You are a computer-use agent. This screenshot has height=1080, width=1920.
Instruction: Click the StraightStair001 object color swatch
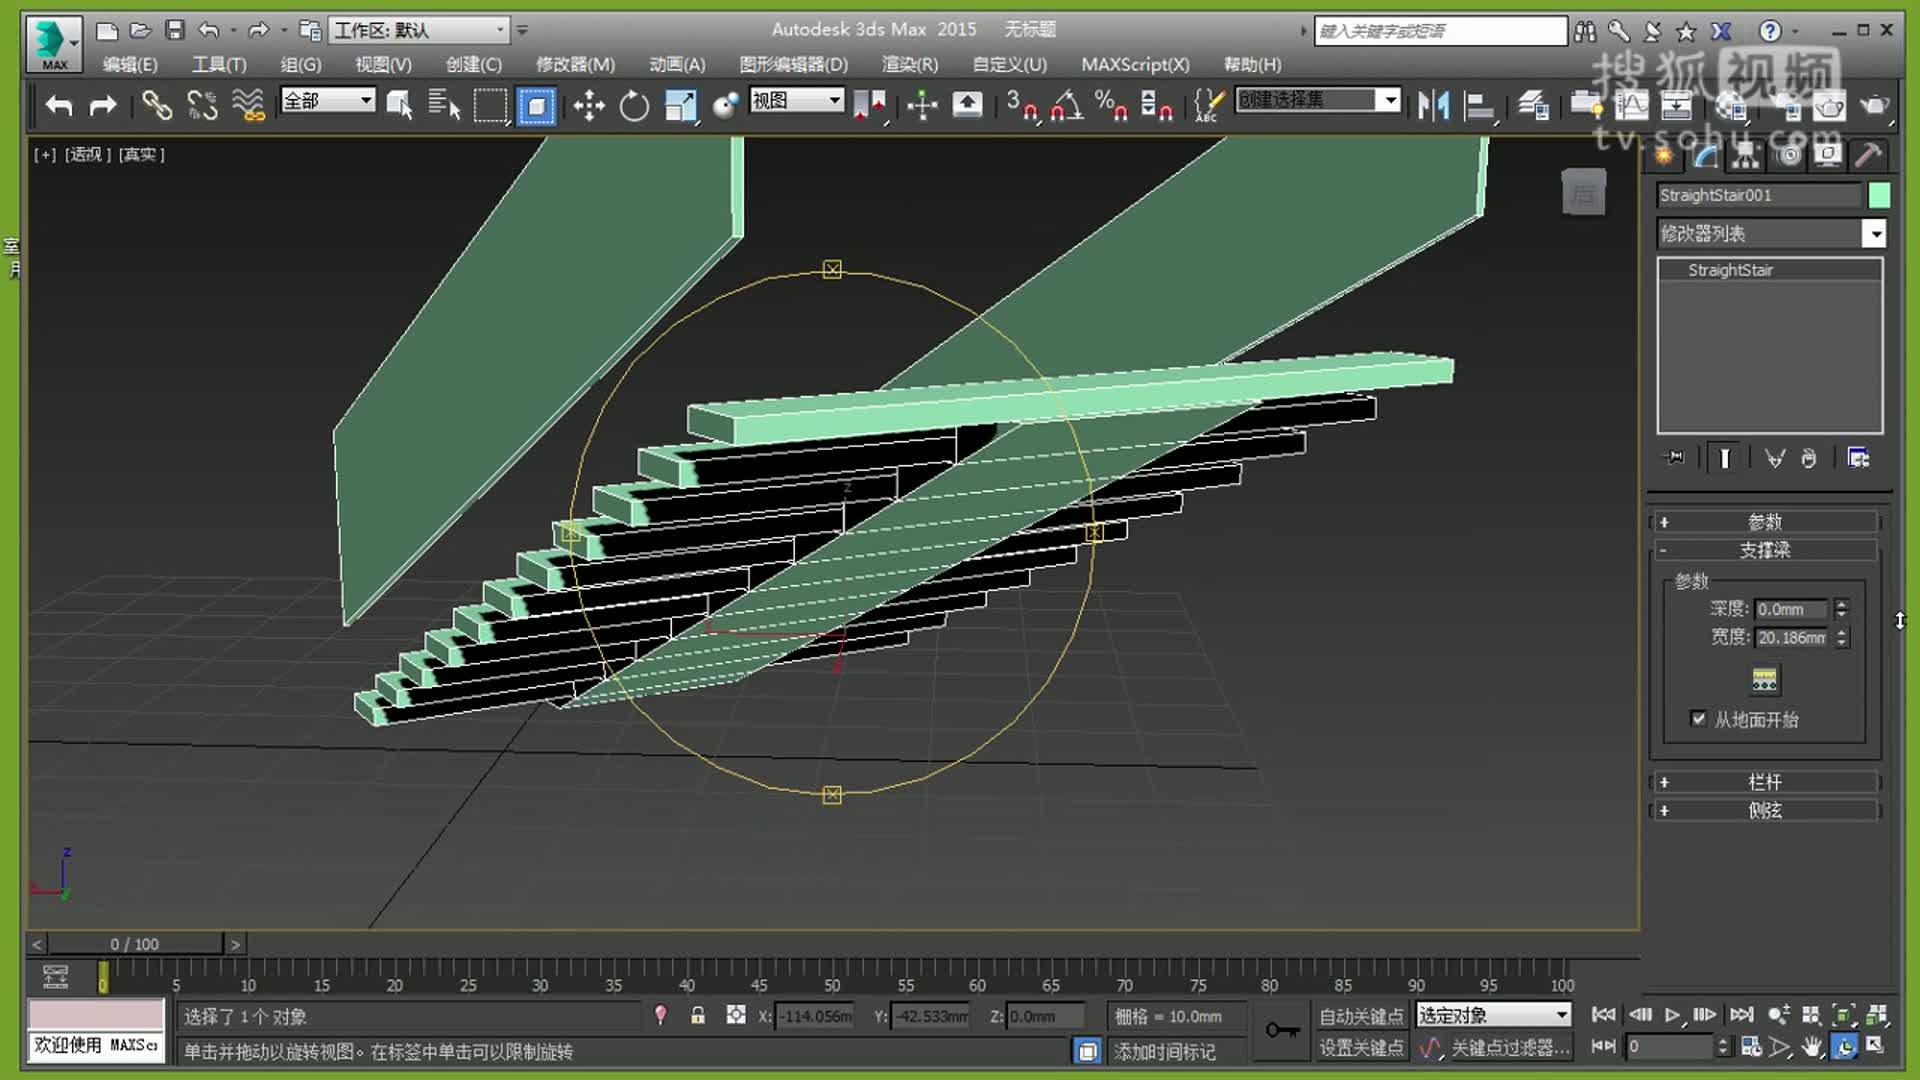point(1878,195)
